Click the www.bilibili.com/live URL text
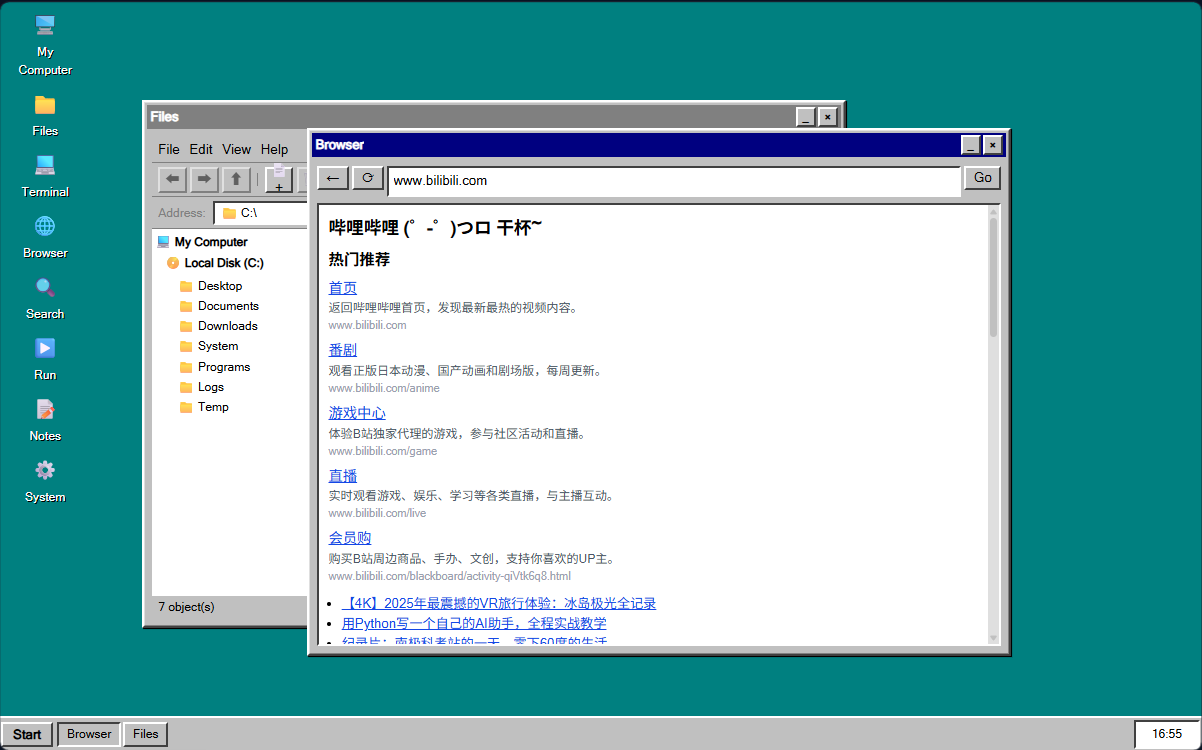The image size is (1202, 750). (x=377, y=513)
